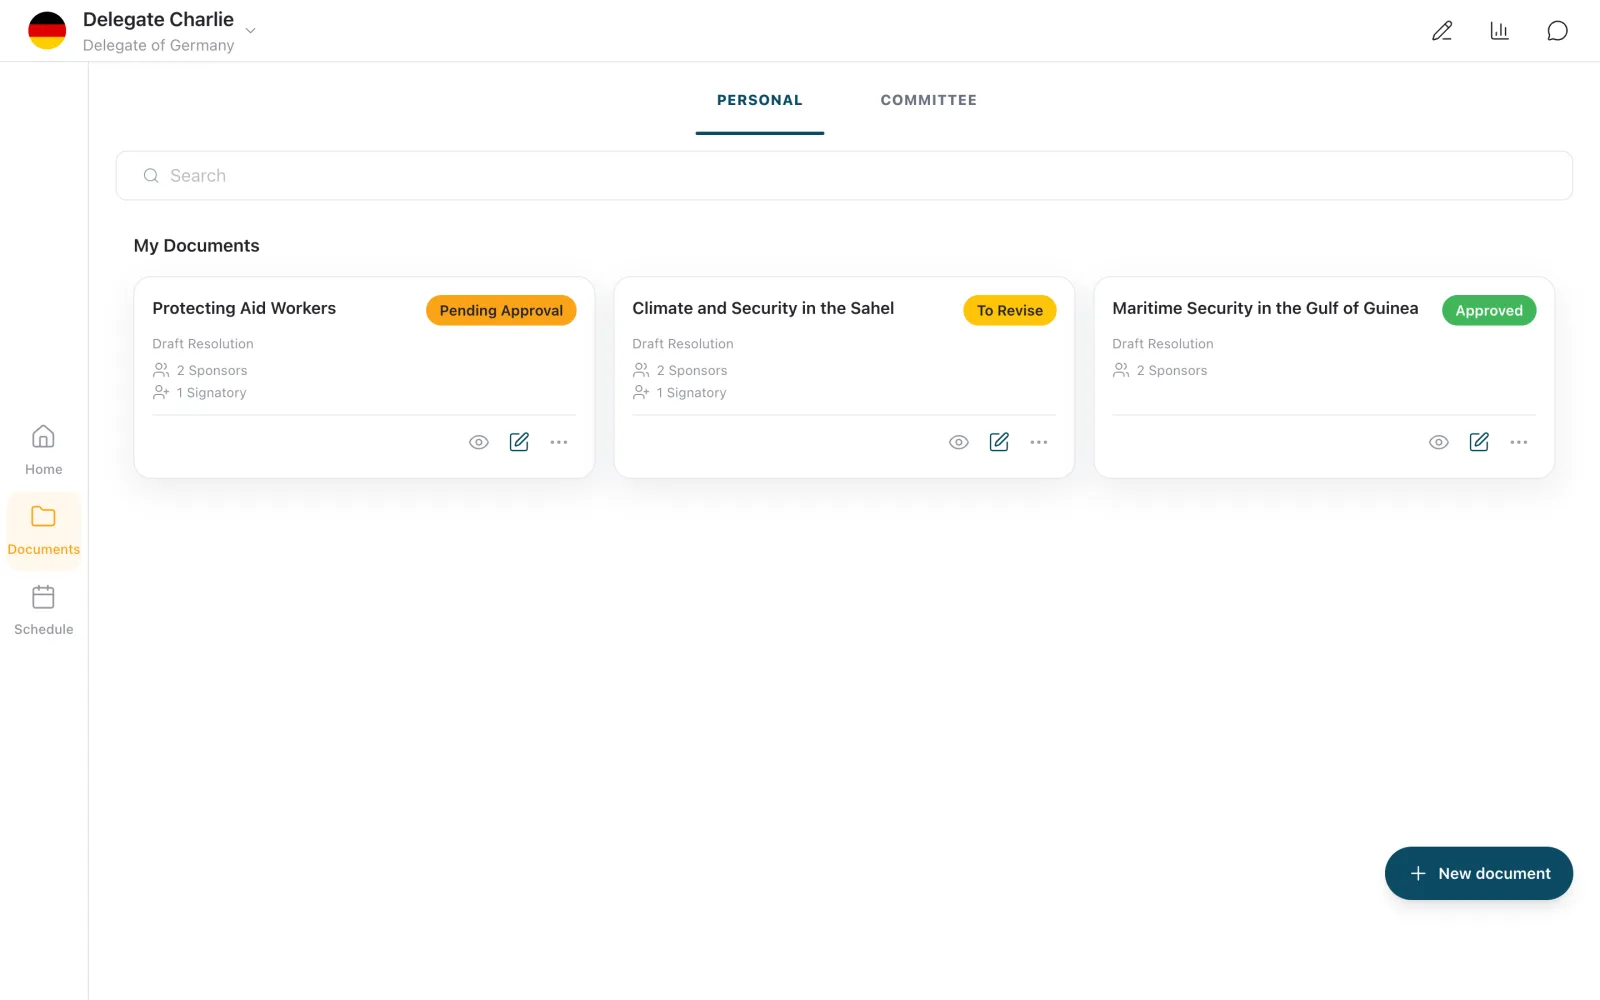The image size is (1600, 1000).
Task: Click the German flag avatar
Action: point(47,31)
